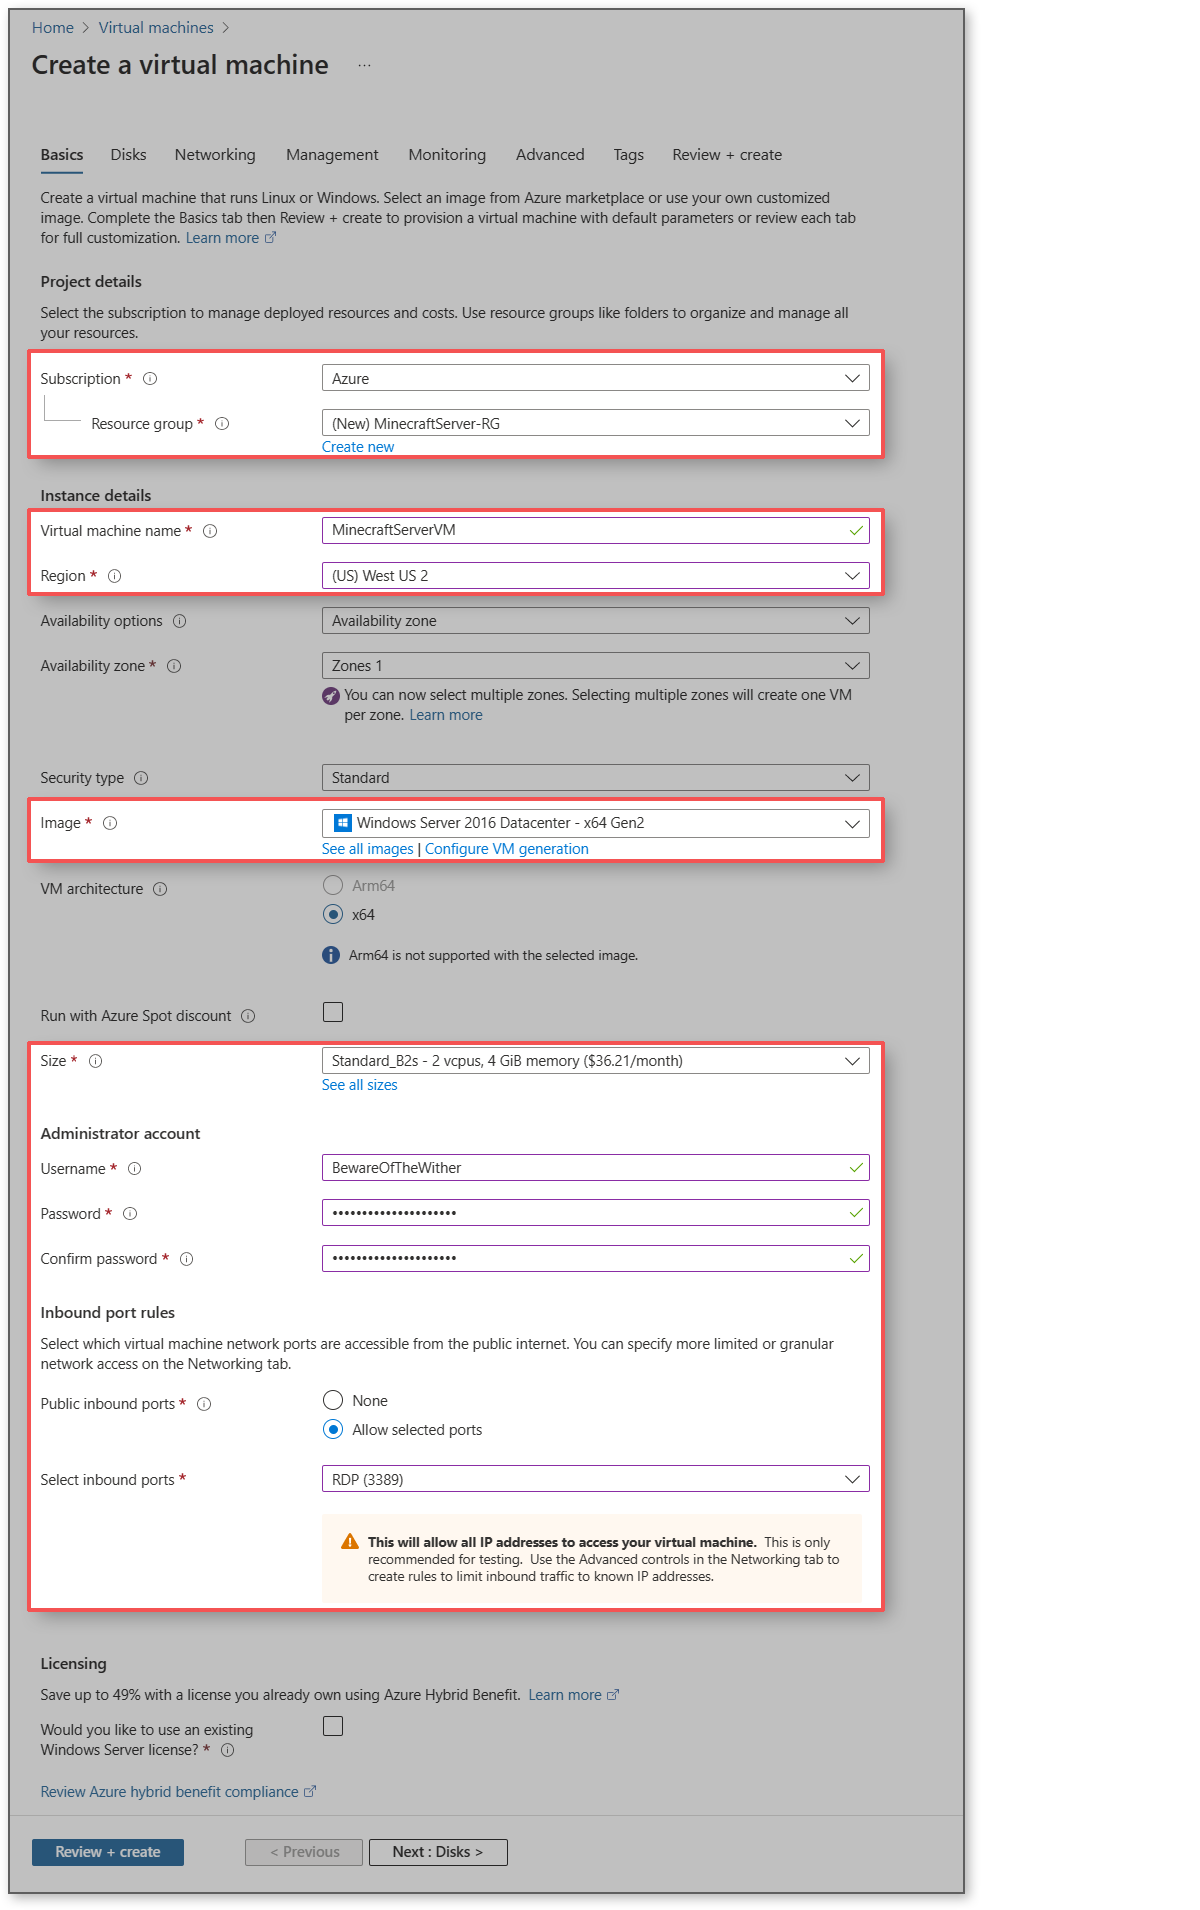Click Virtual machines in the breadcrumb

pos(156,28)
